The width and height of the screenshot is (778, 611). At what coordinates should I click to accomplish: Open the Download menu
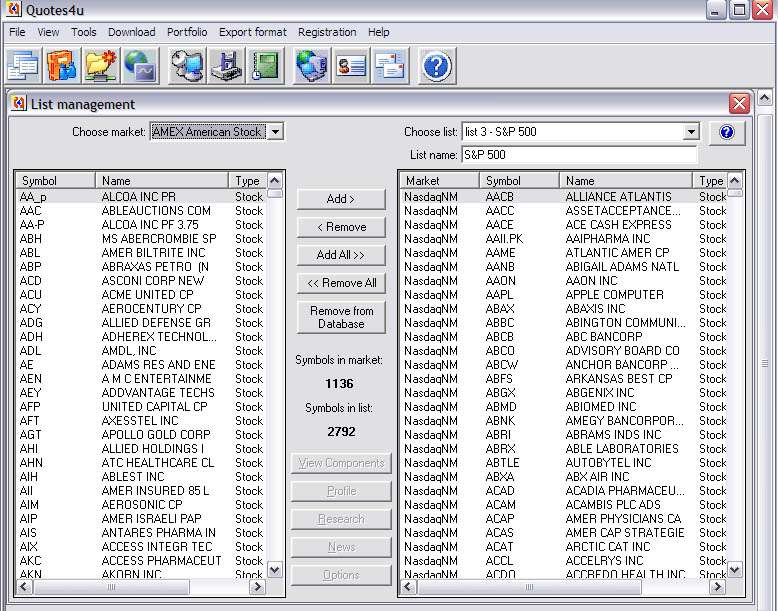pyautogui.click(x=131, y=32)
